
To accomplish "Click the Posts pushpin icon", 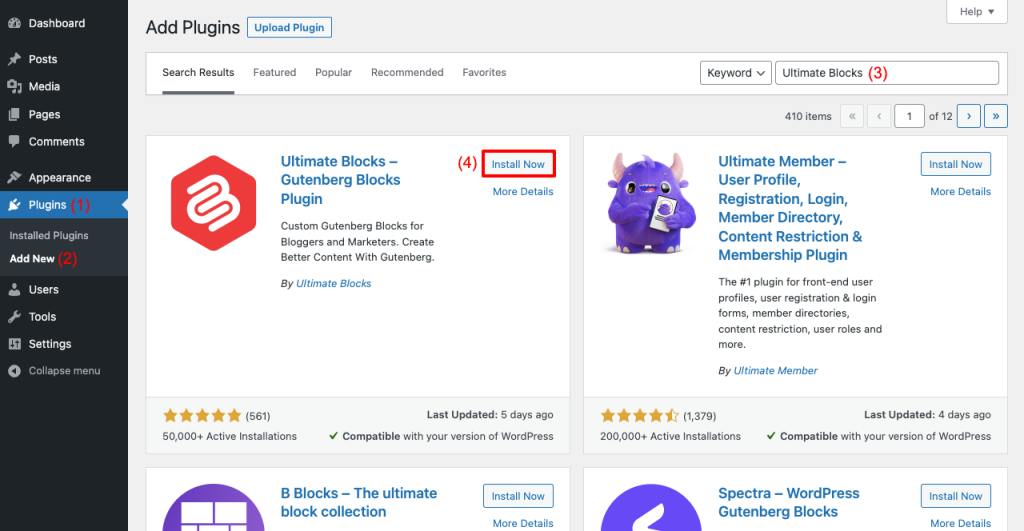I will [x=14, y=59].
